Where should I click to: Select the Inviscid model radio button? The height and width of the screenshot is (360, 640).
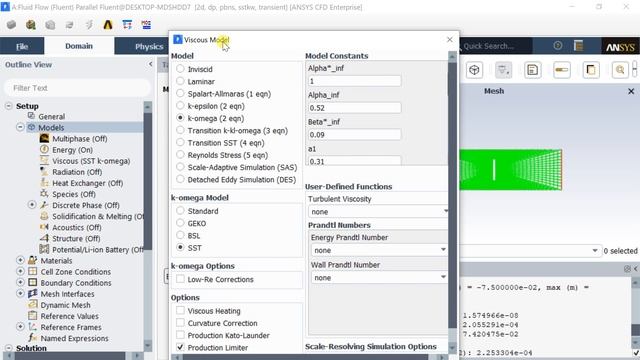(180, 69)
